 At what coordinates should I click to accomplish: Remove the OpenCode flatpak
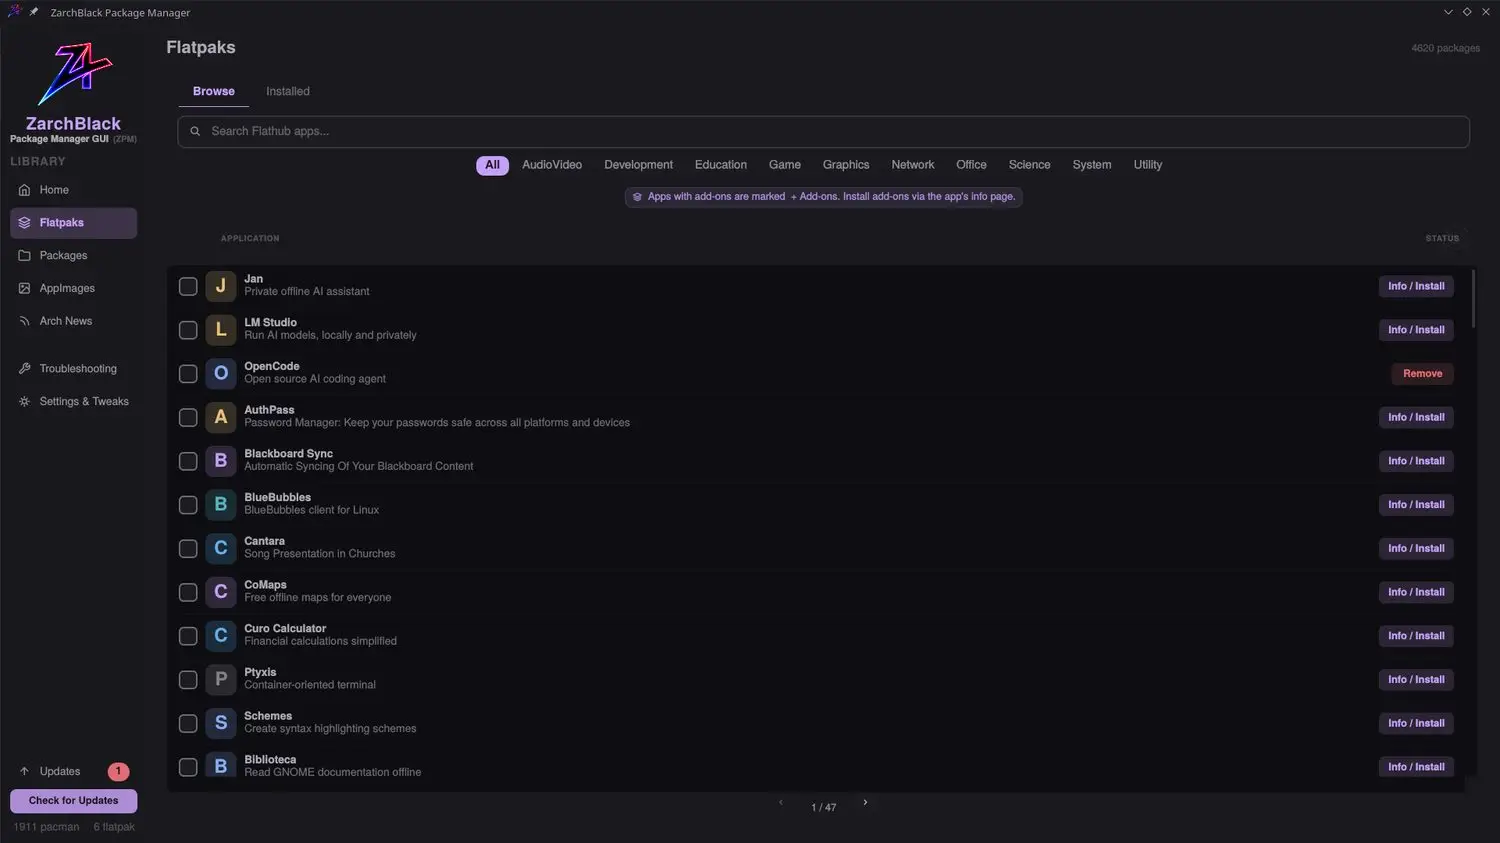click(x=1422, y=374)
